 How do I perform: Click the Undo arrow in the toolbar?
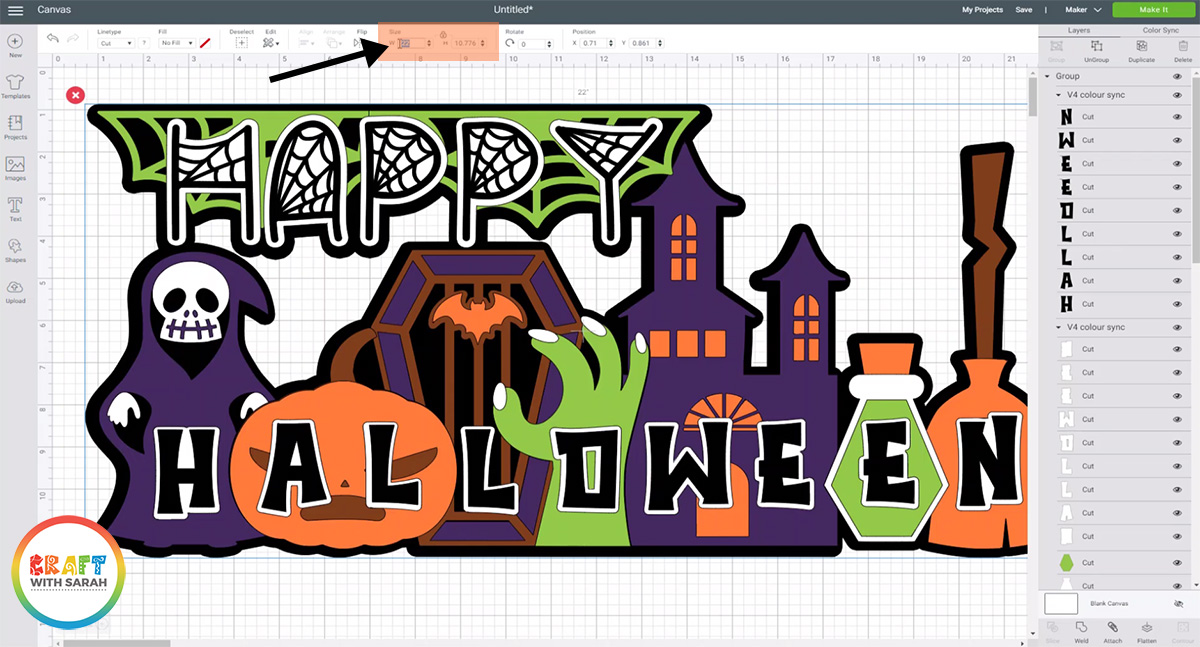coord(53,38)
